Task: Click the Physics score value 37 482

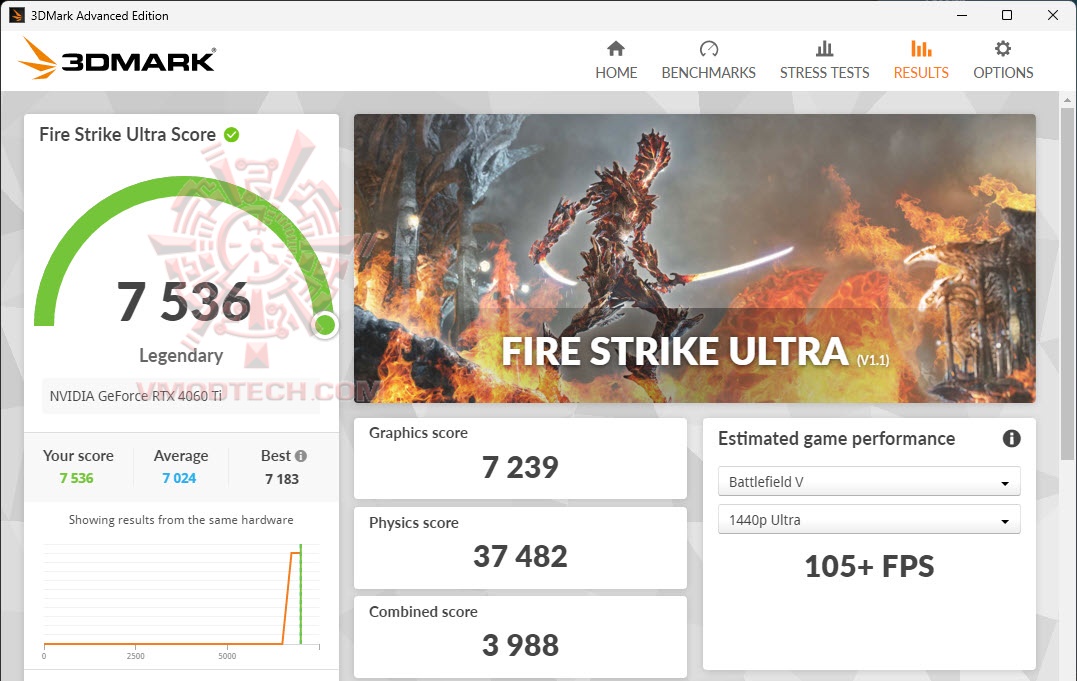Action: tap(520, 557)
